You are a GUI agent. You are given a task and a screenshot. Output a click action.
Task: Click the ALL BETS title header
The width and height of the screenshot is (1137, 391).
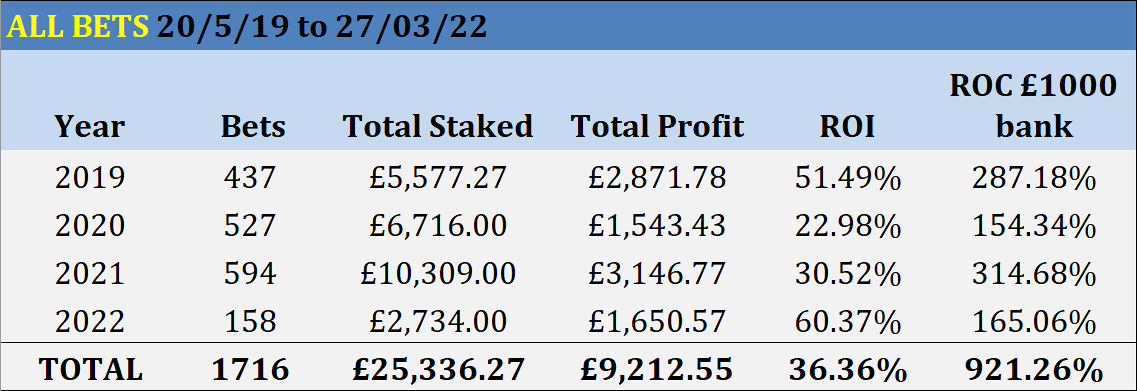click(x=247, y=26)
